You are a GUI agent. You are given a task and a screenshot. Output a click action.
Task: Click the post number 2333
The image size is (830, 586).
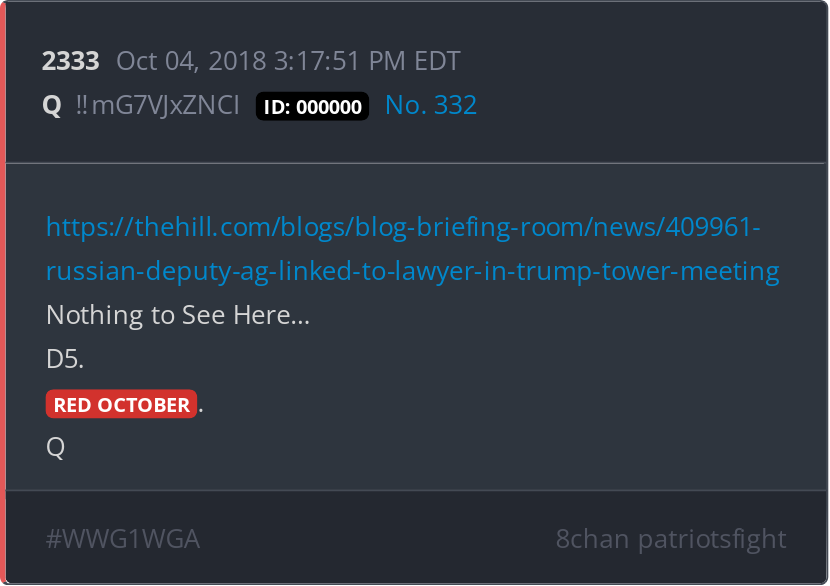[70, 61]
